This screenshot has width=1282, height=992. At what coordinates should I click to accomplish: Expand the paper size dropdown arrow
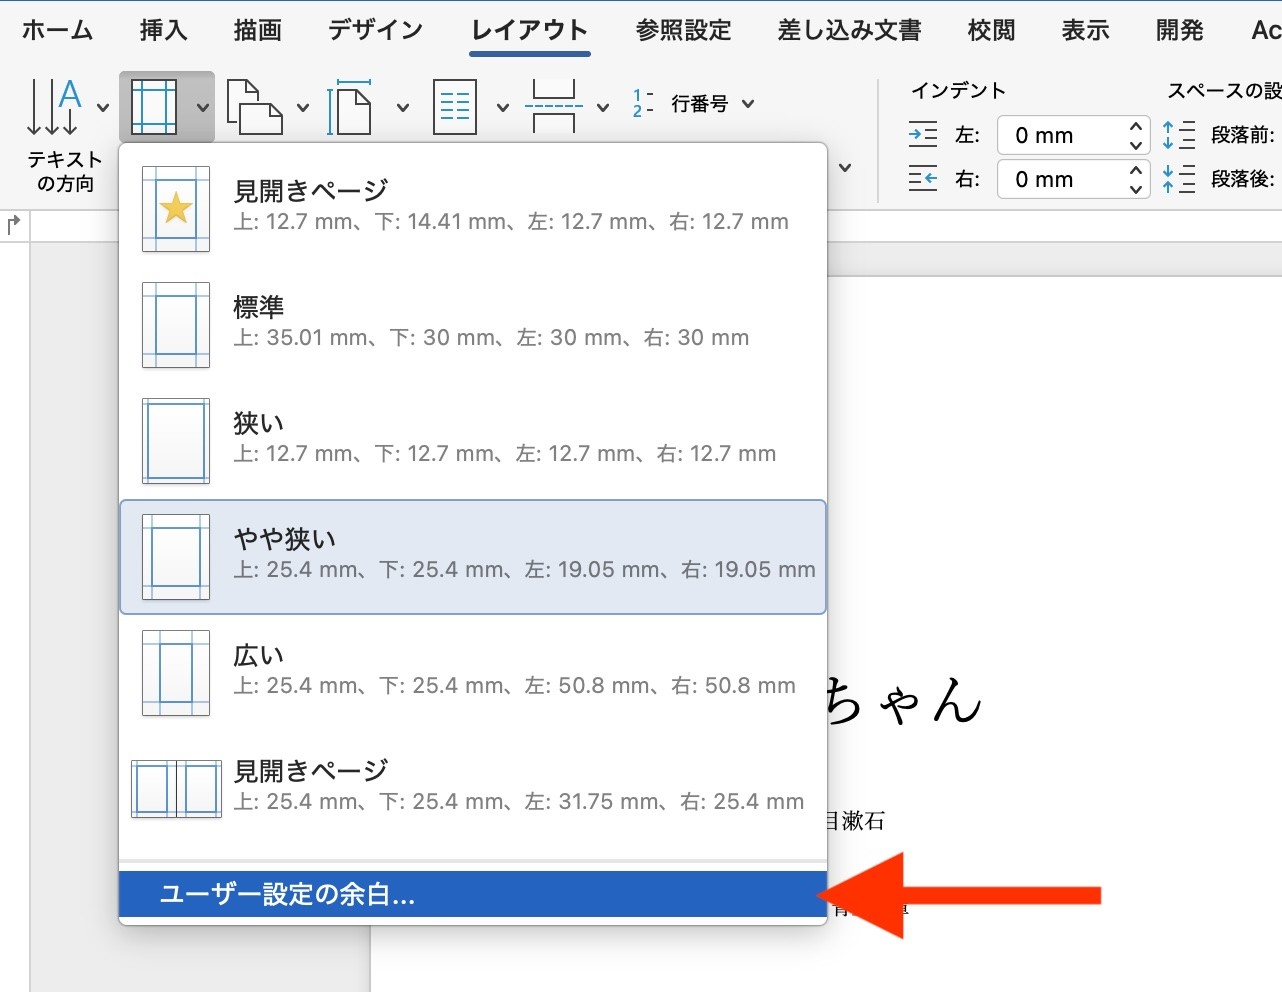coord(403,107)
